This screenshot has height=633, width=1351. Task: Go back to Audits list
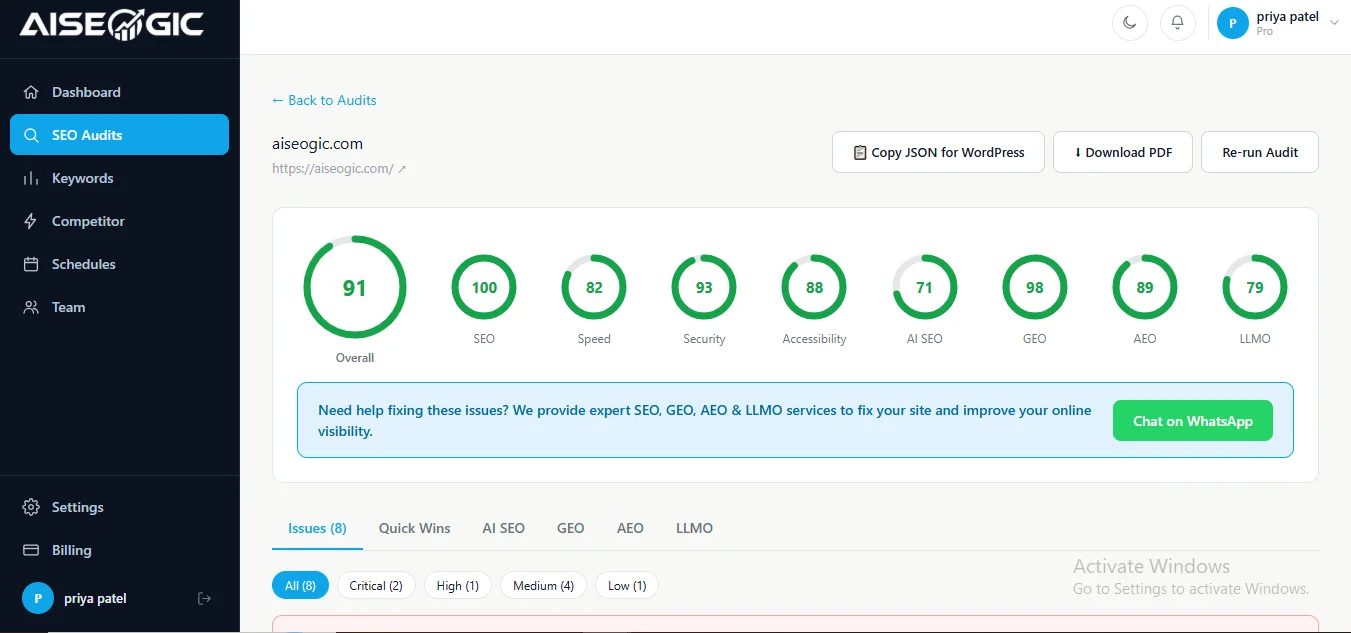coord(324,100)
